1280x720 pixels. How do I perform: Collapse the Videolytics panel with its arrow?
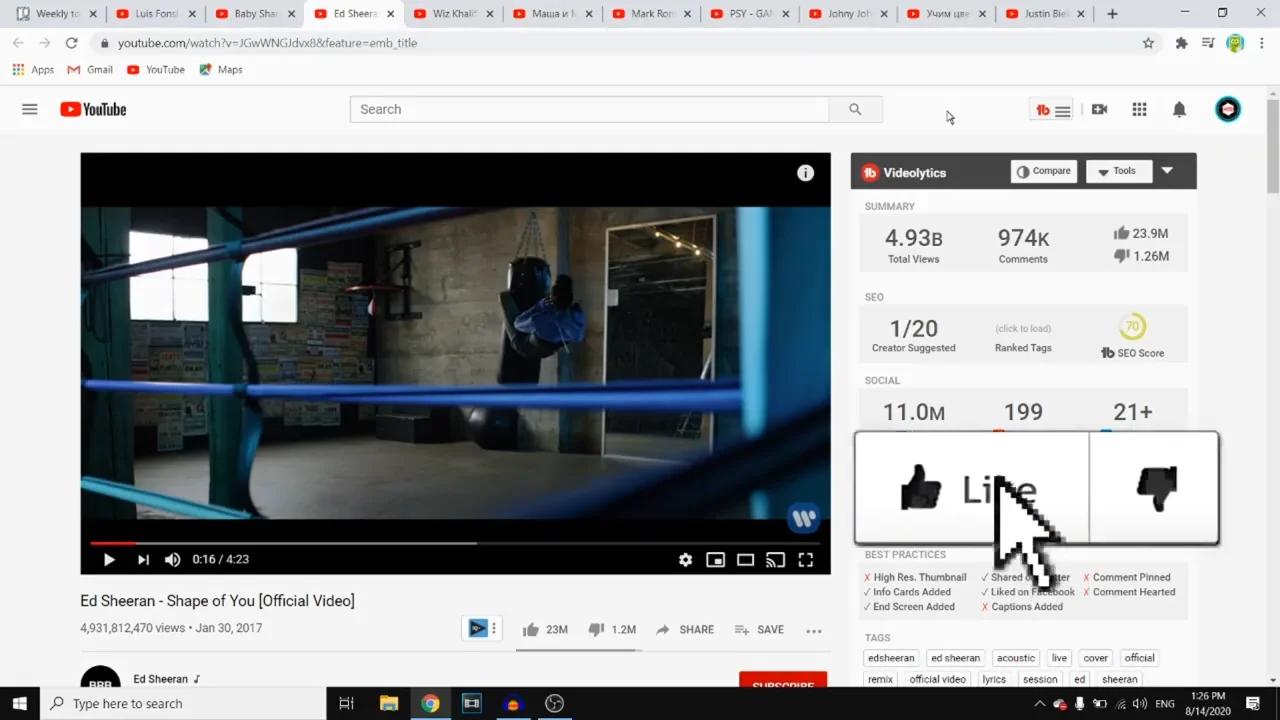tap(1167, 170)
